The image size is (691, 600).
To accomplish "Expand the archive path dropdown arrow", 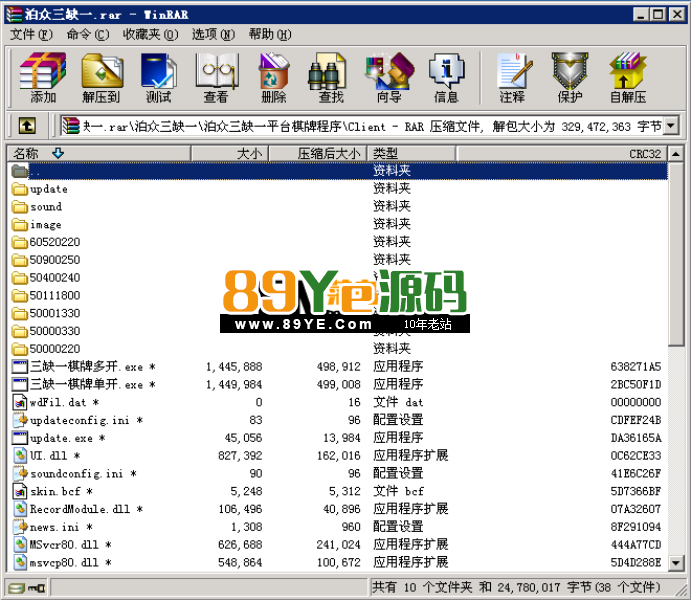I will click(x=671, y=126).
